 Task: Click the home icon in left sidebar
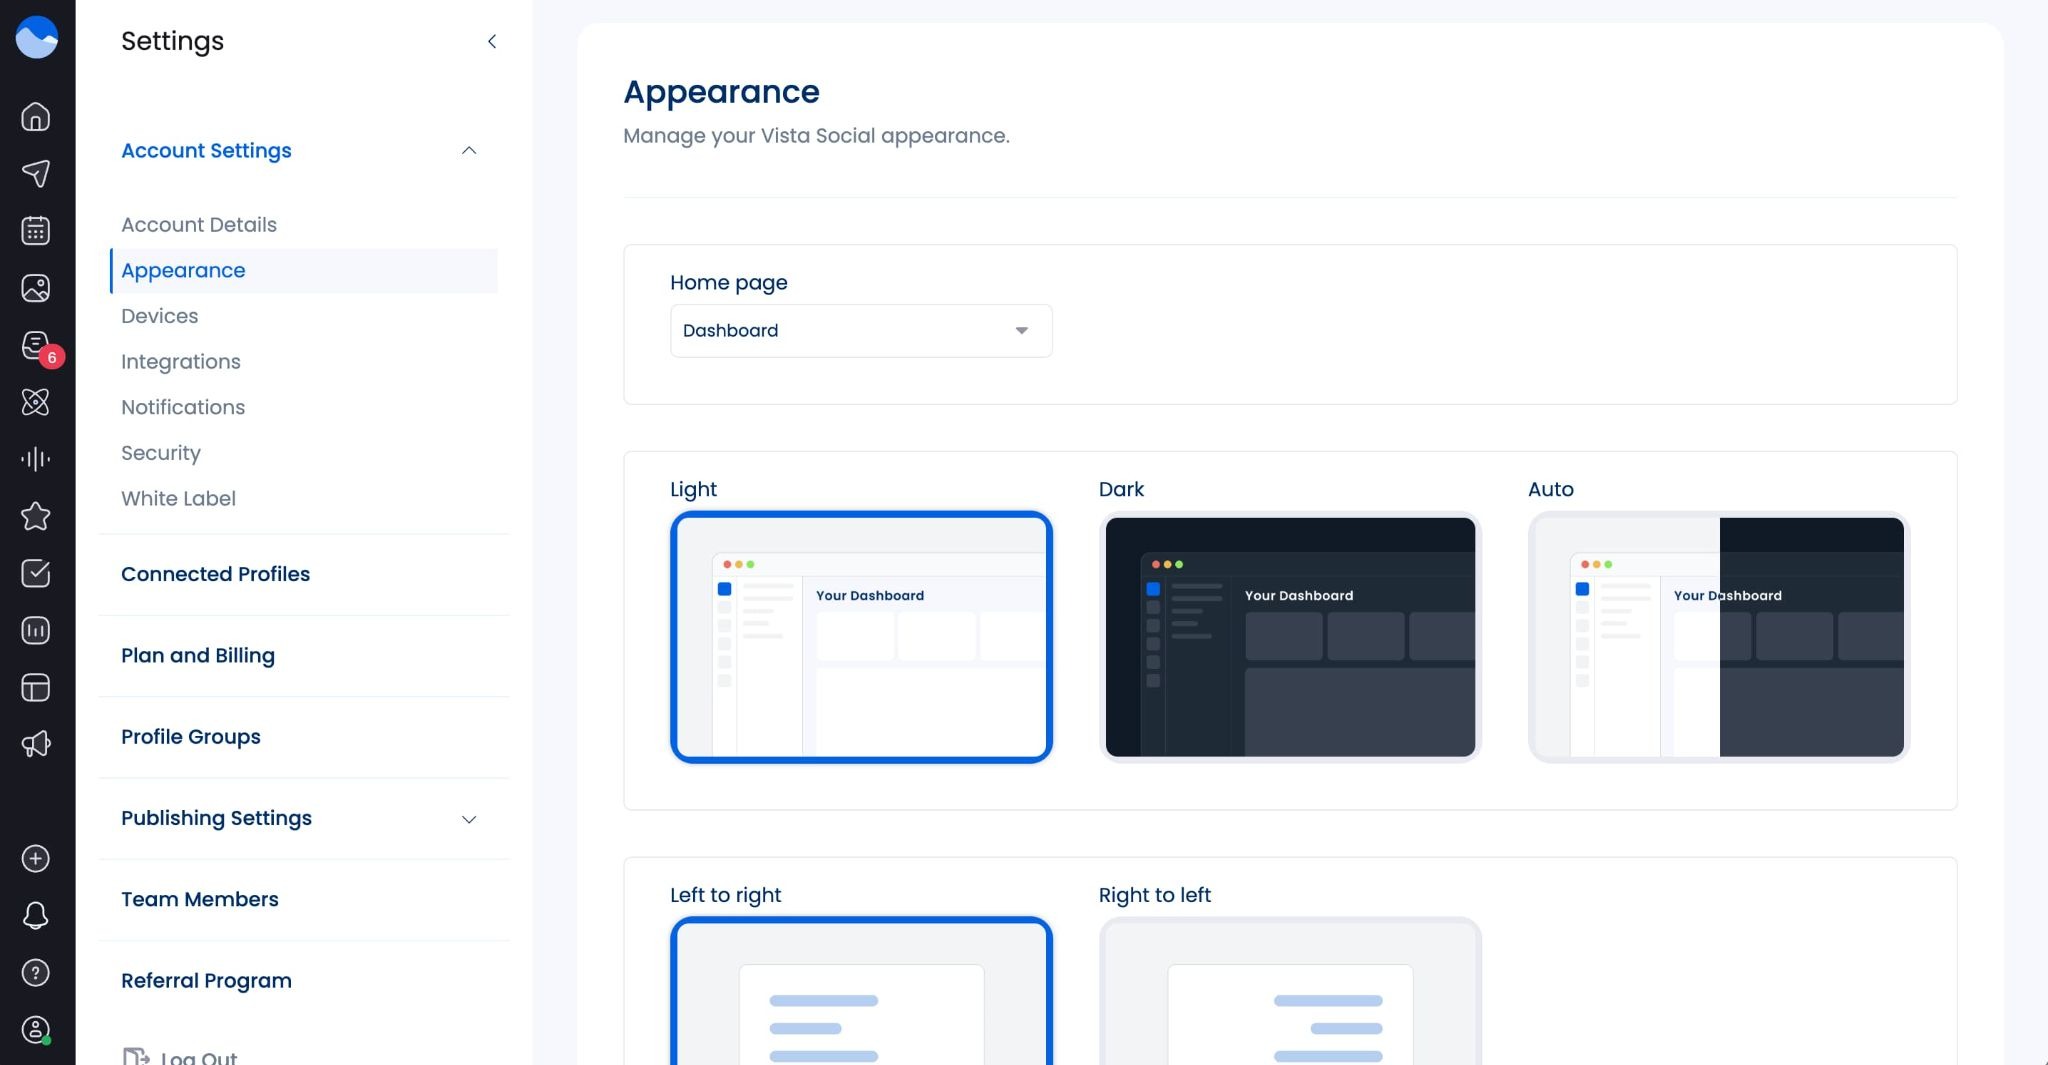point(36,117)
